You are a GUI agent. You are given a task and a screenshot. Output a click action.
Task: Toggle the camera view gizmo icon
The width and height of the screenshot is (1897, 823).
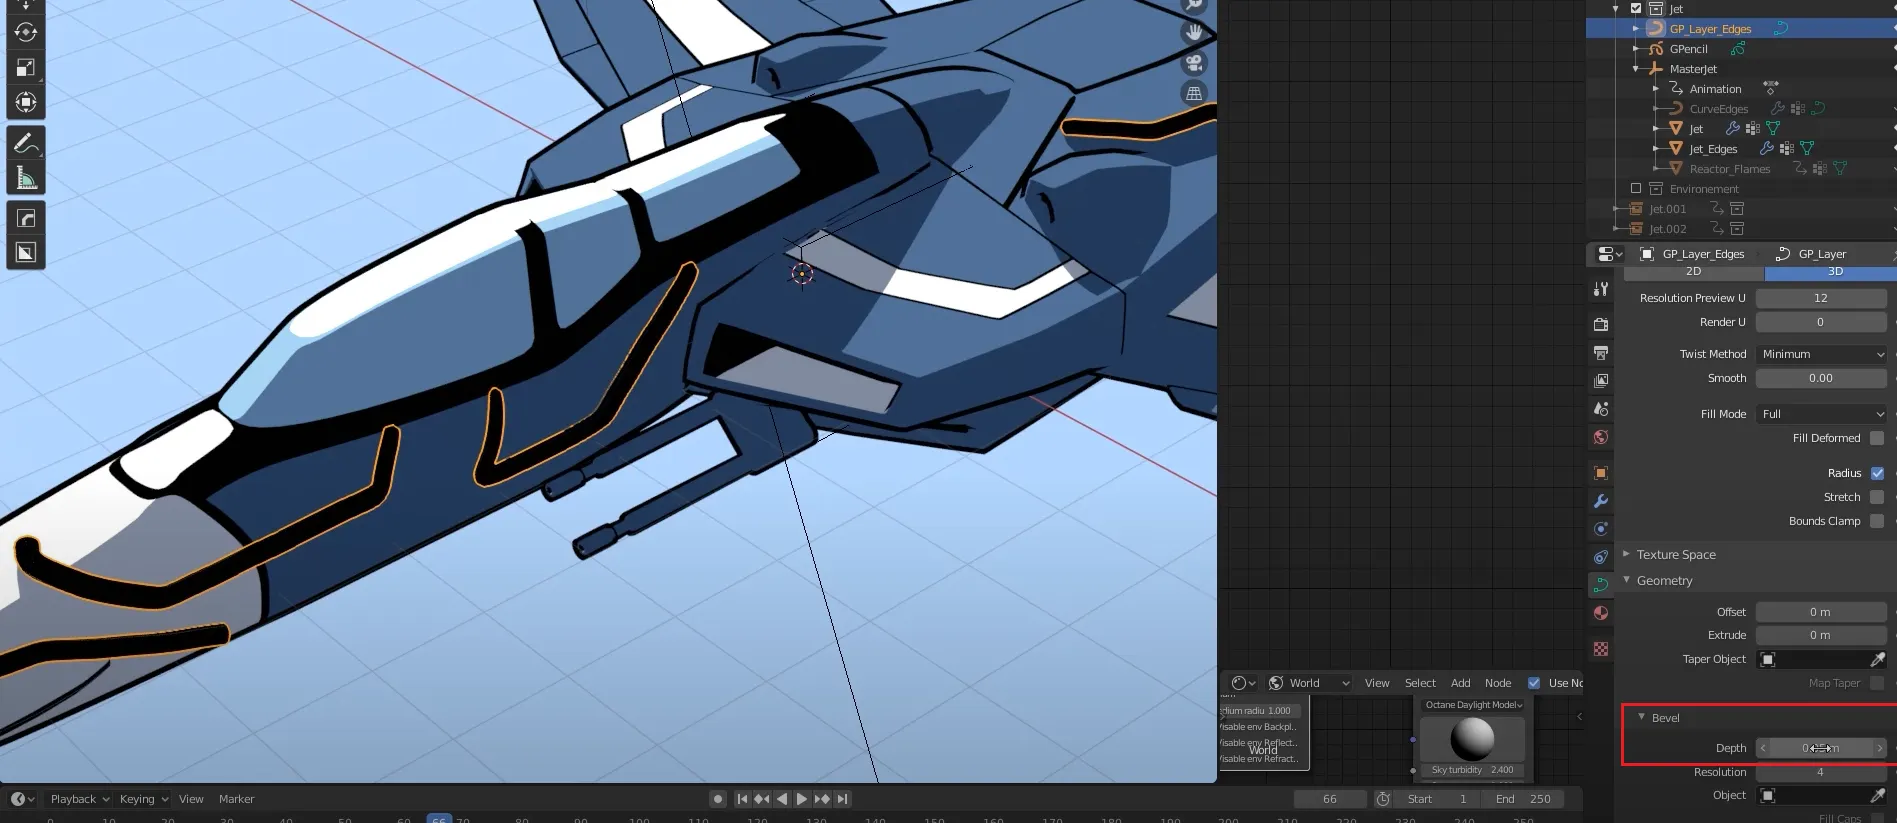pos(1193,63)
